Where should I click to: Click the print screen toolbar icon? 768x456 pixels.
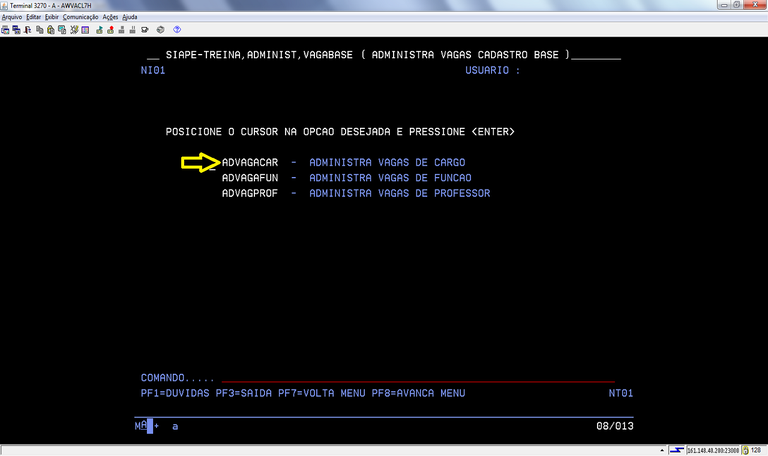click(x=5, y=30)
